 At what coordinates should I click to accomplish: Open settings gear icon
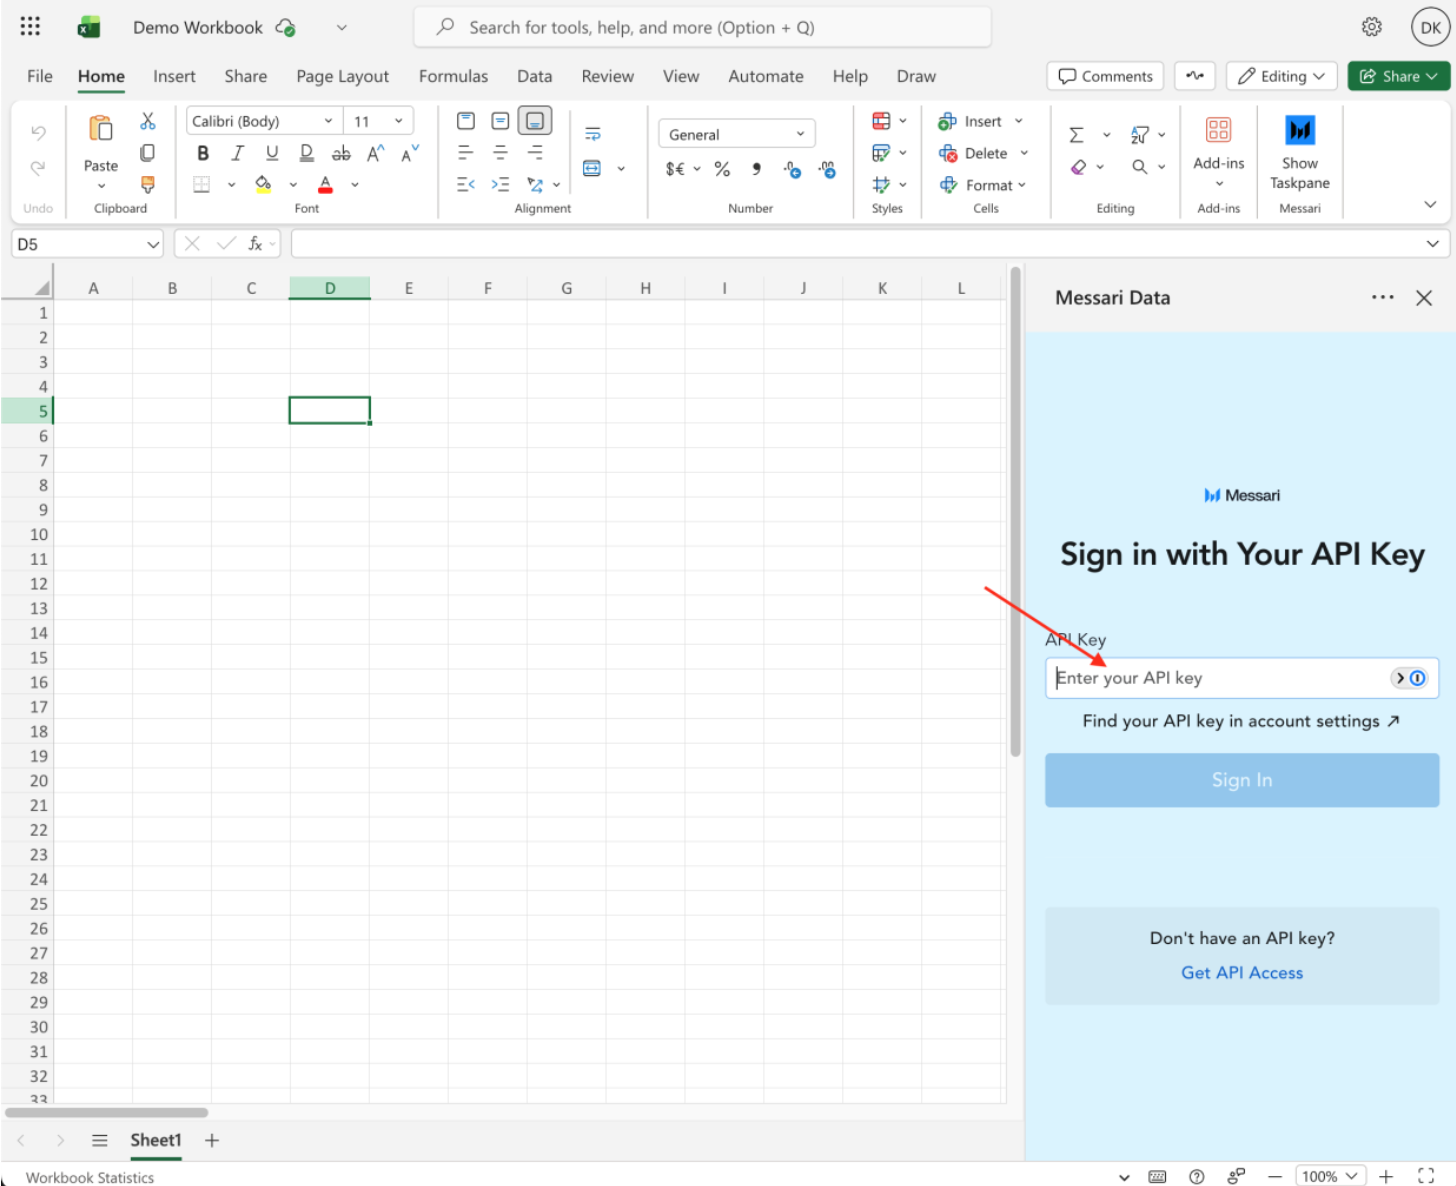pos(1372,27)
